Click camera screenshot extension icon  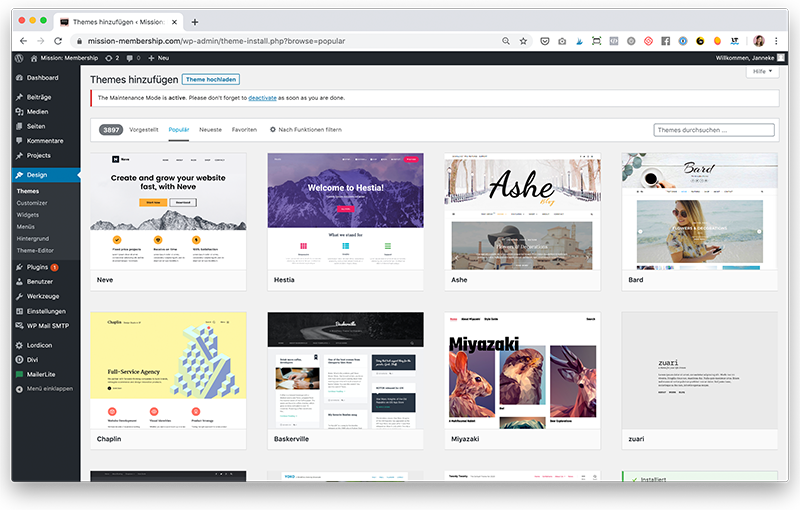pyautogui.click(x=562, y=41)
